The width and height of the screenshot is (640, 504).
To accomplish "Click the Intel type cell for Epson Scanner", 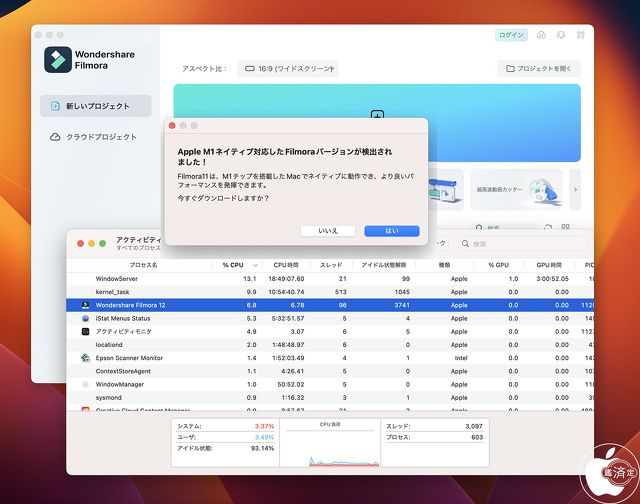I will tap(461, 358).
